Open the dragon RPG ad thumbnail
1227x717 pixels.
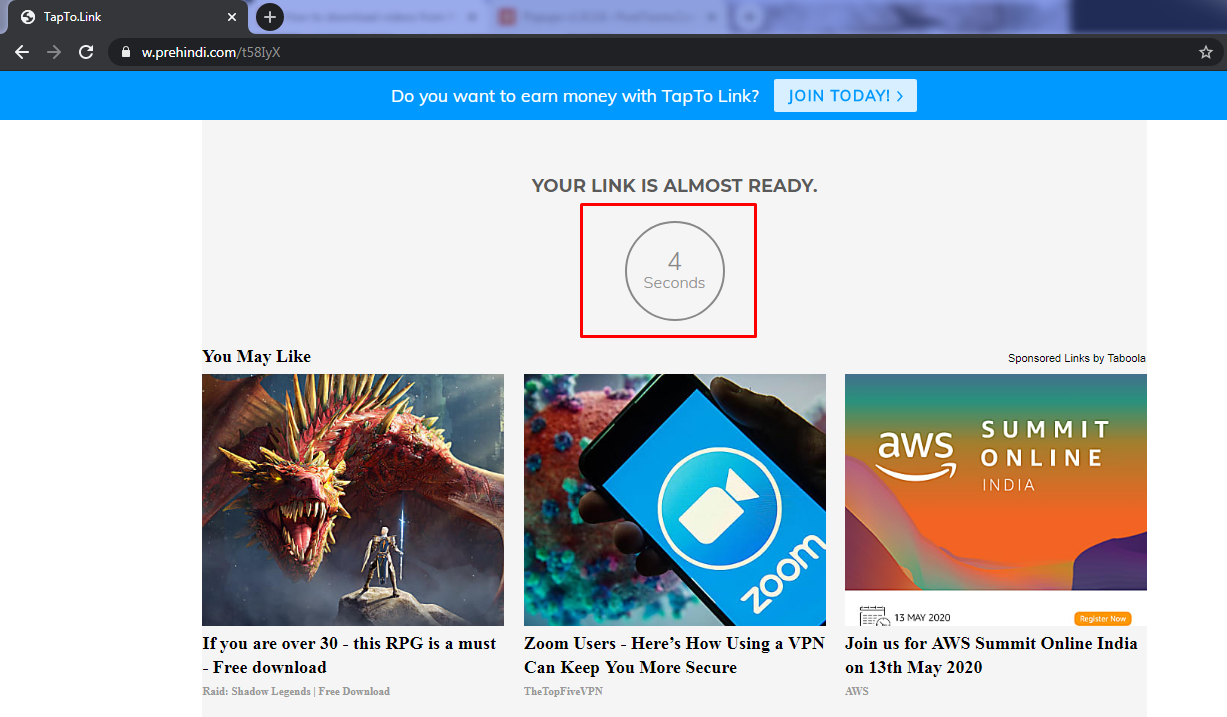point(353,500)
